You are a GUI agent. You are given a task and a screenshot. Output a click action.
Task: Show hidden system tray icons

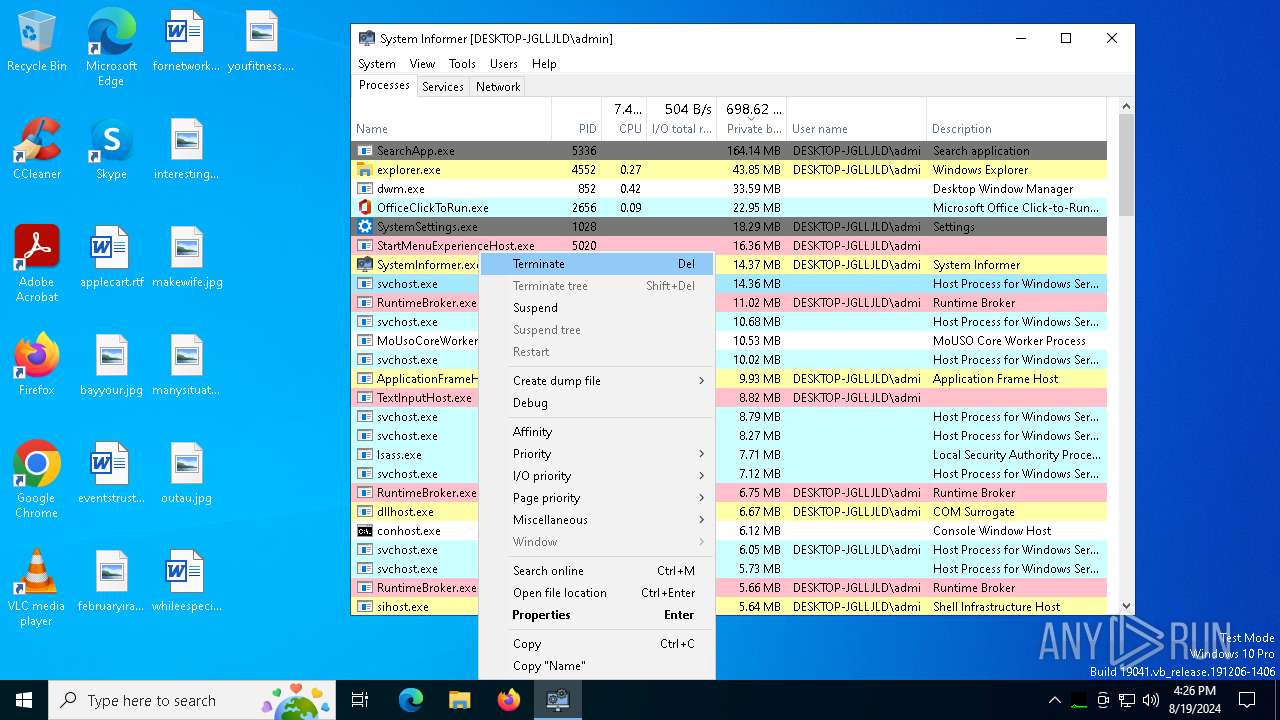click(1054, 700)
